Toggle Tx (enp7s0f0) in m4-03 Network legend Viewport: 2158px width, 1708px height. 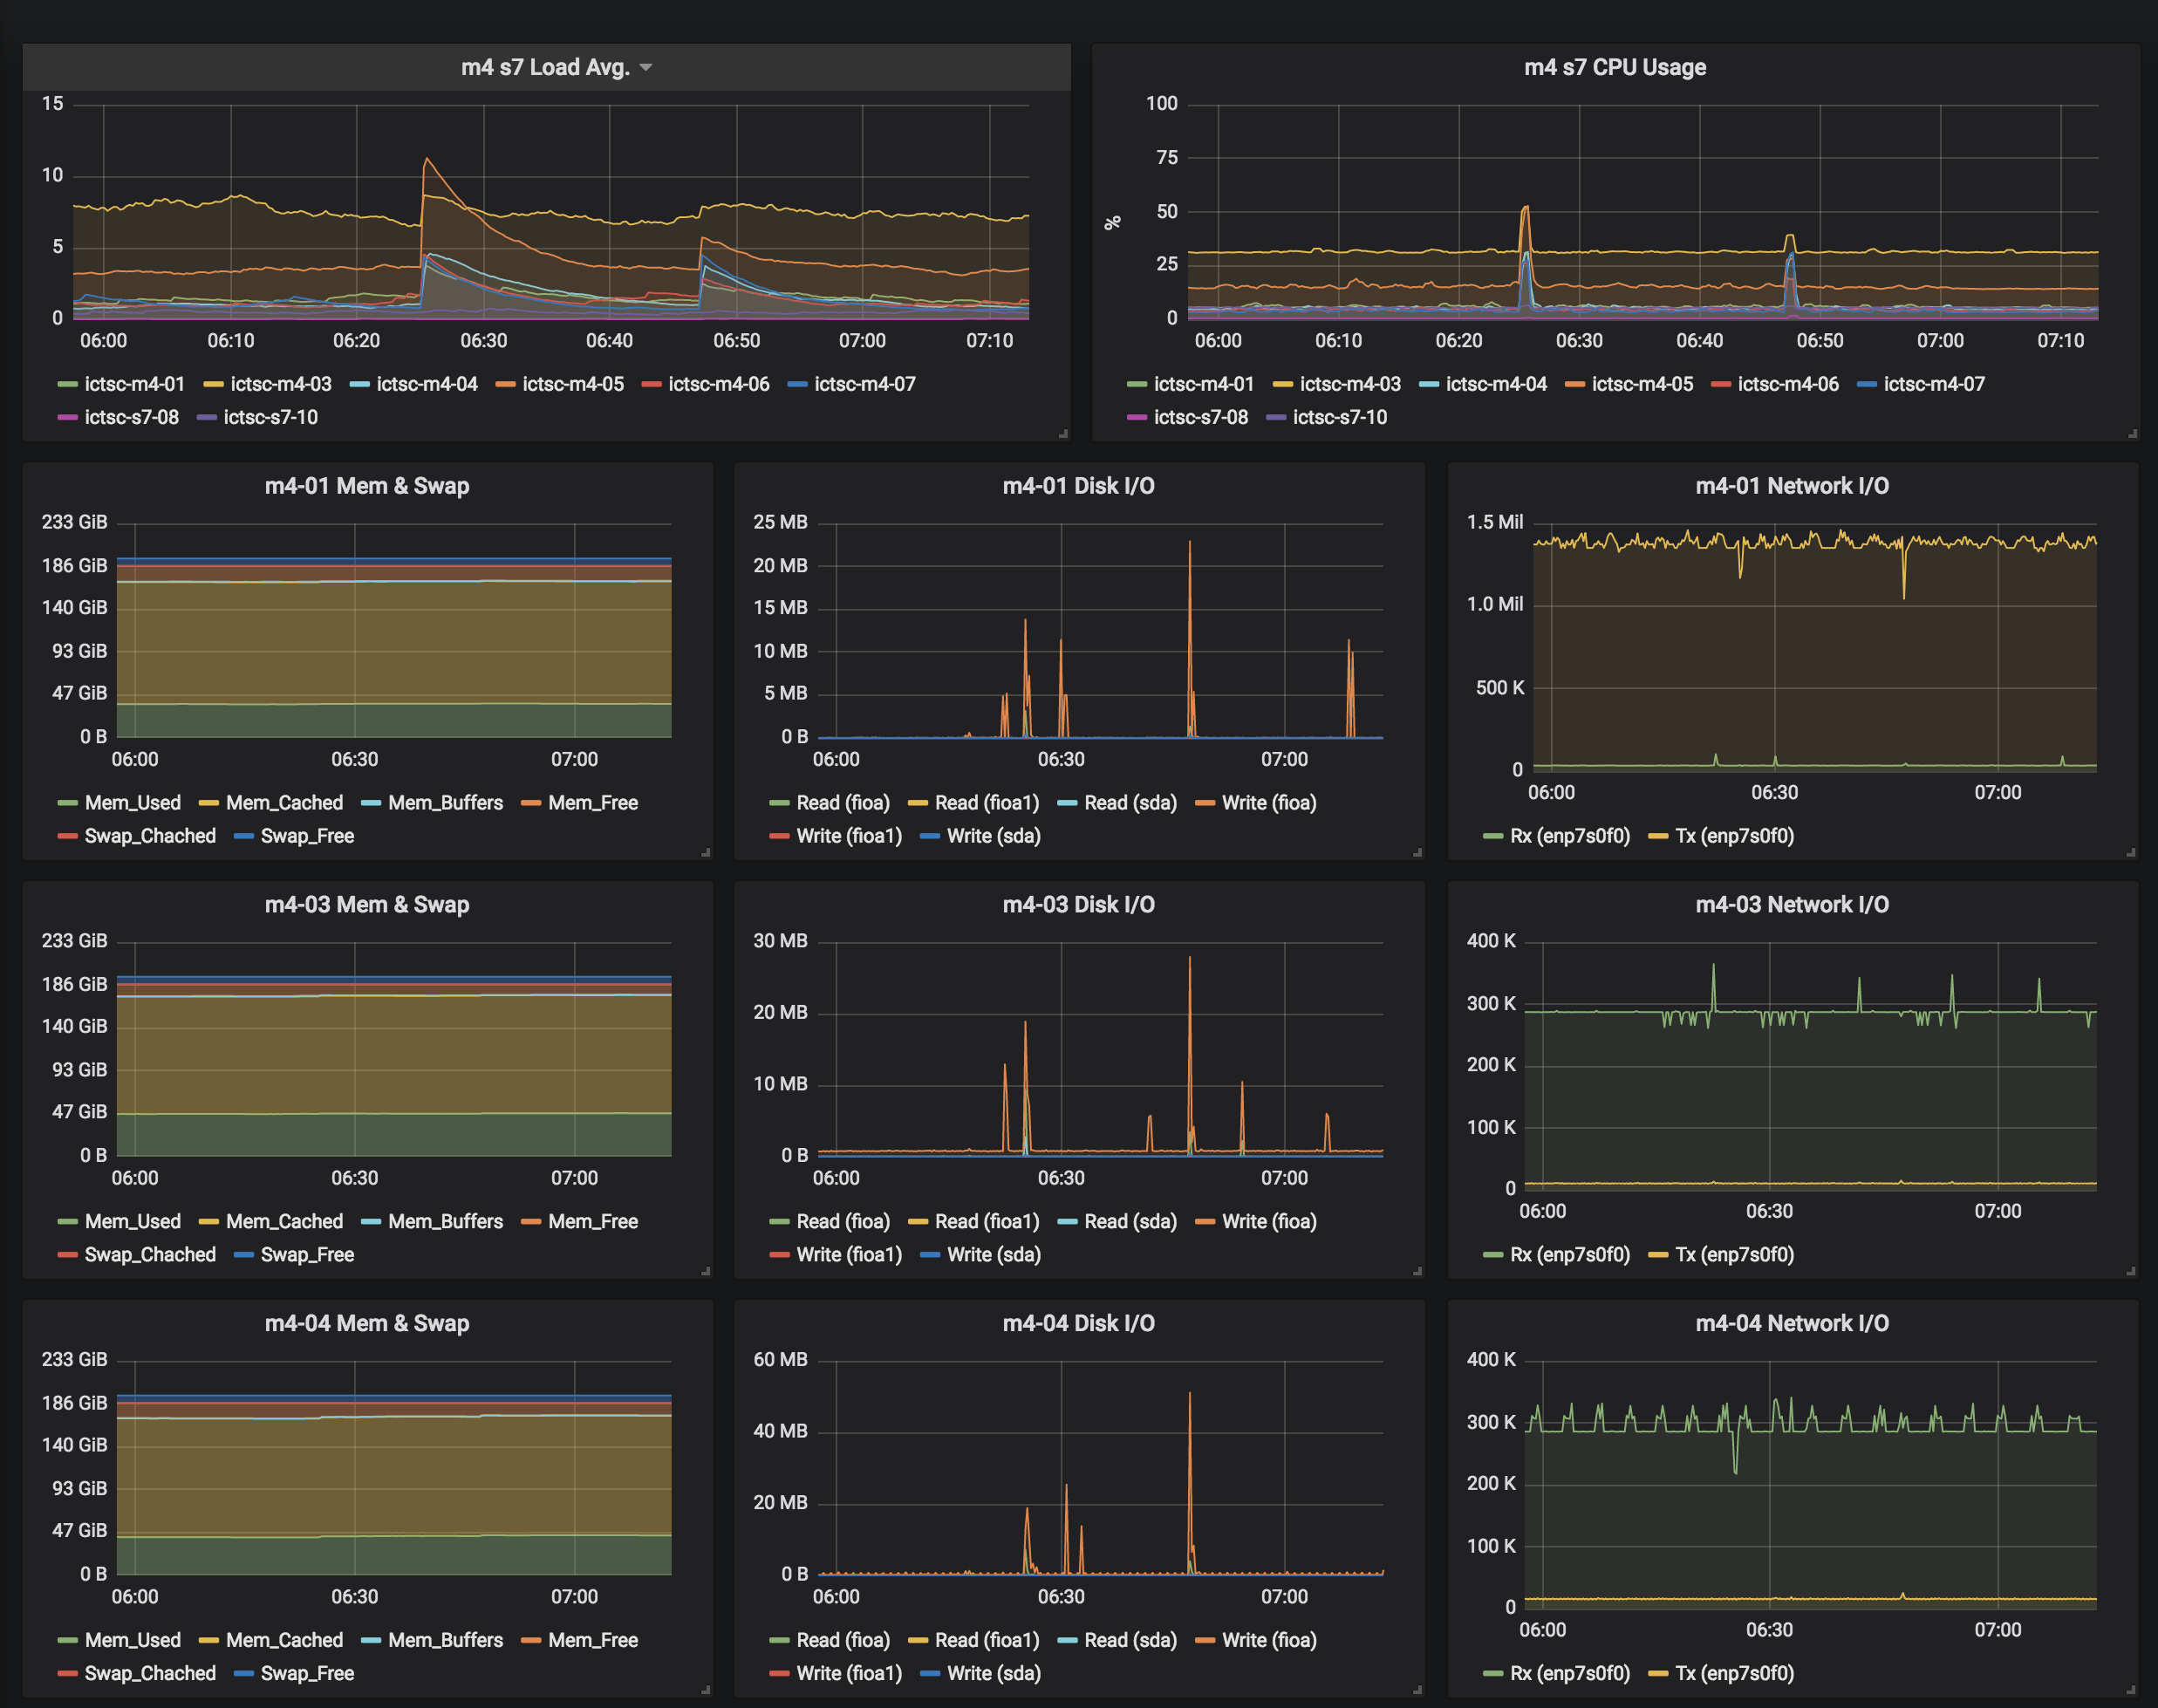click(1733, 1255)
